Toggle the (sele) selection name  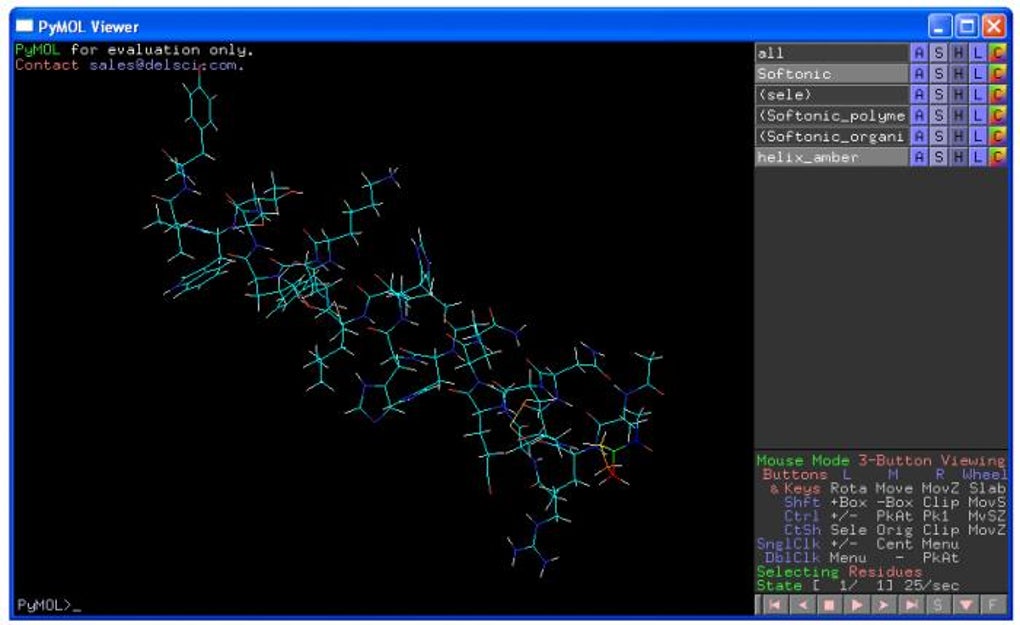[x=831, y=94]
